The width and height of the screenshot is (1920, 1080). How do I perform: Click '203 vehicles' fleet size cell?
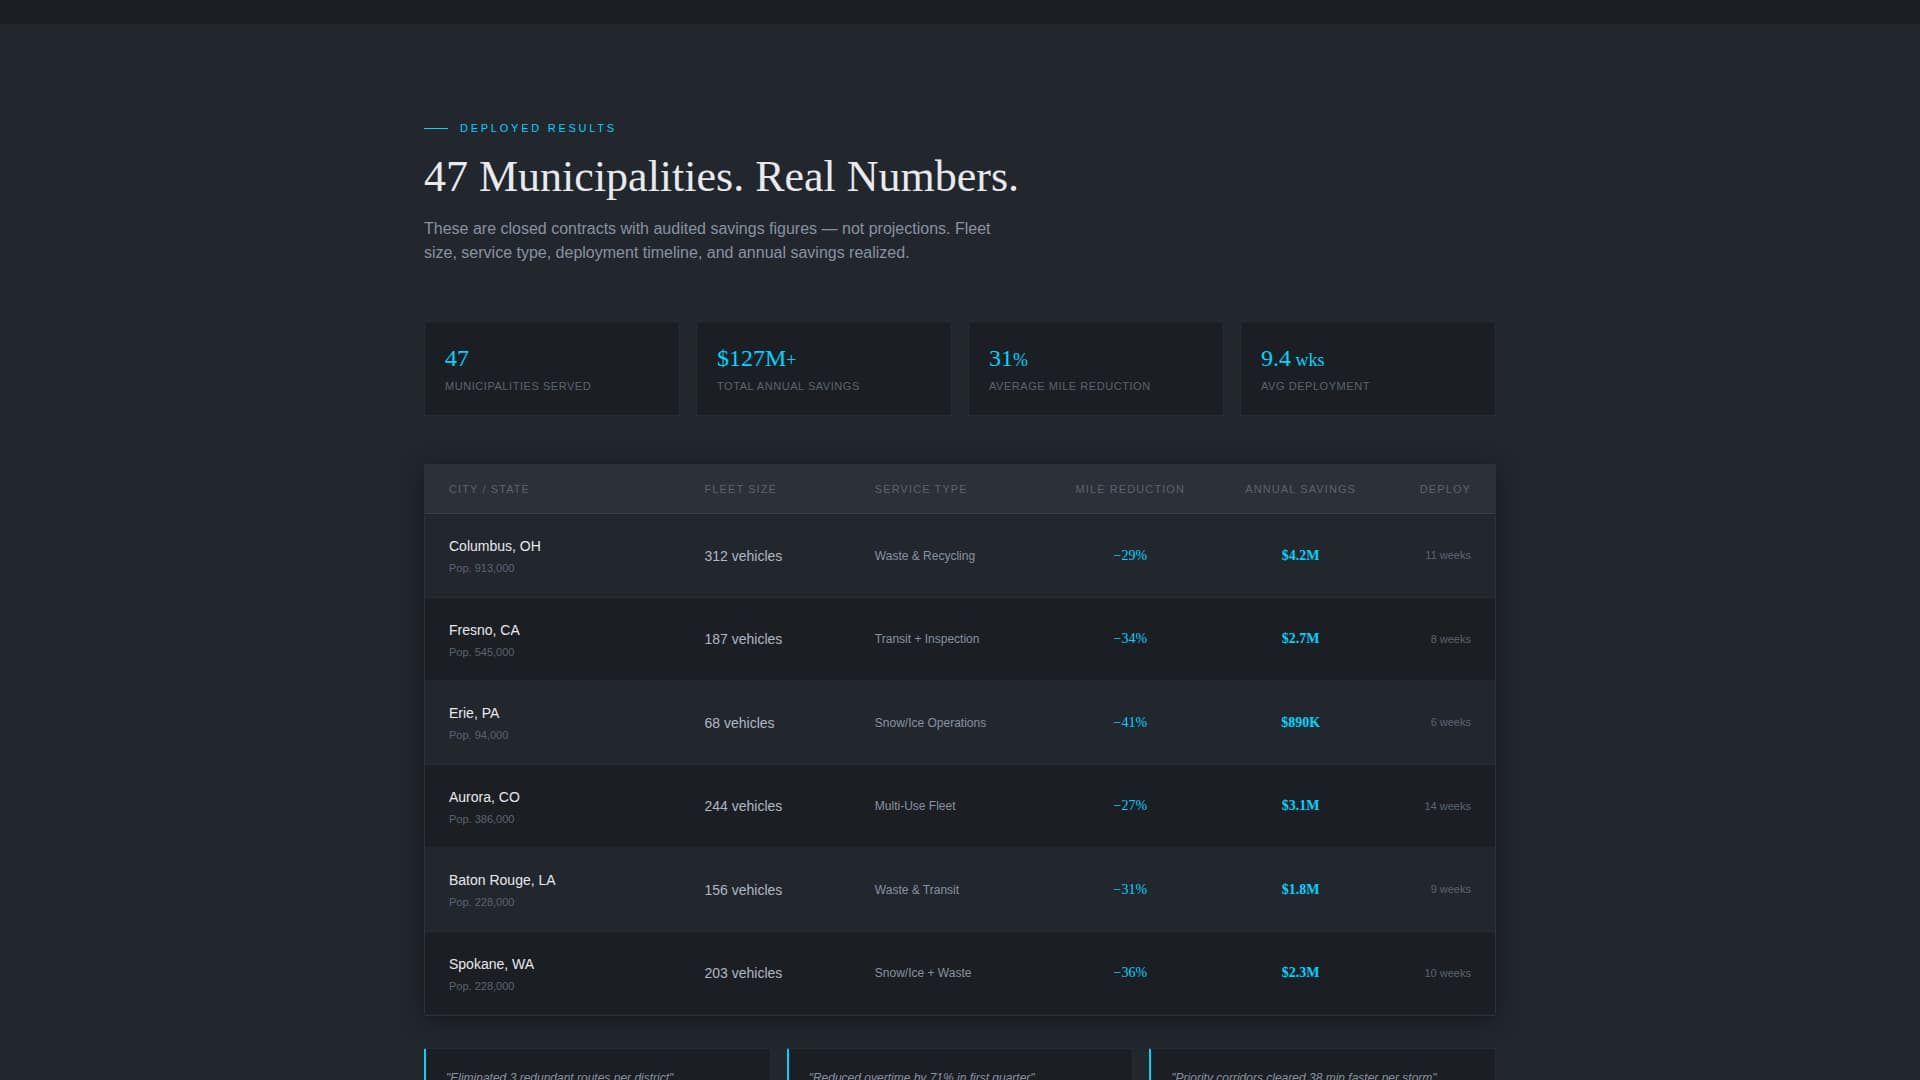tap(743, 973)
